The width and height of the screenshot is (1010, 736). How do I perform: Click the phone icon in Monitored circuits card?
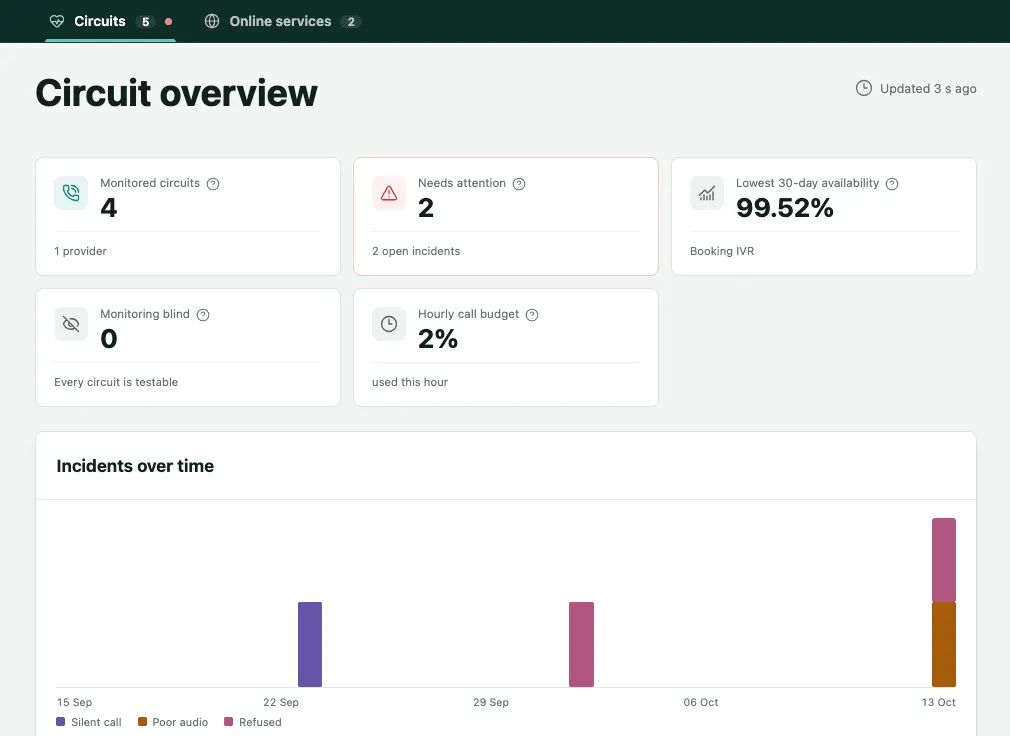(71, 193)
